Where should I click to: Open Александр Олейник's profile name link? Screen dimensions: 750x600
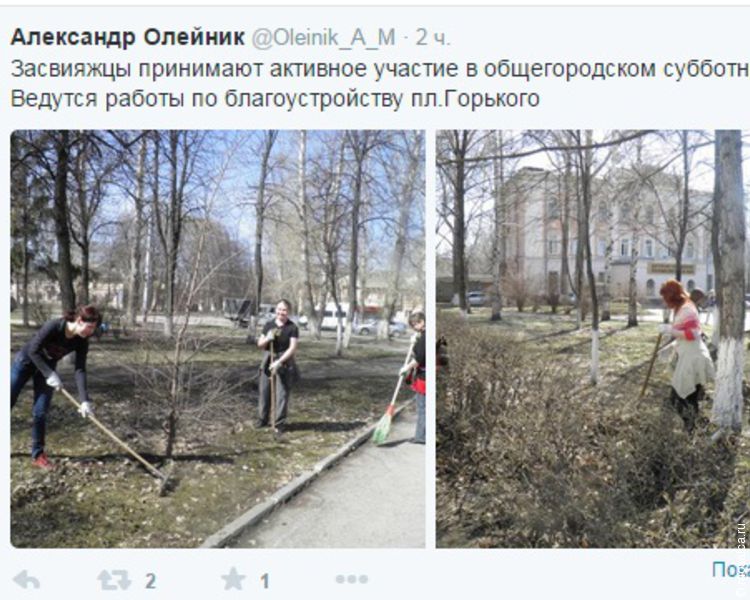pyautogui.click(x=127, y=37)
